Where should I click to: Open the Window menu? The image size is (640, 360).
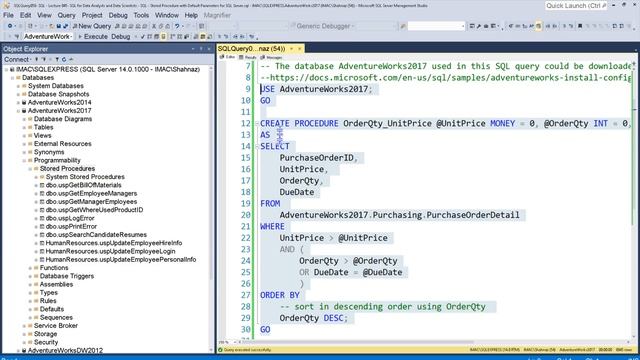[167, 15]
